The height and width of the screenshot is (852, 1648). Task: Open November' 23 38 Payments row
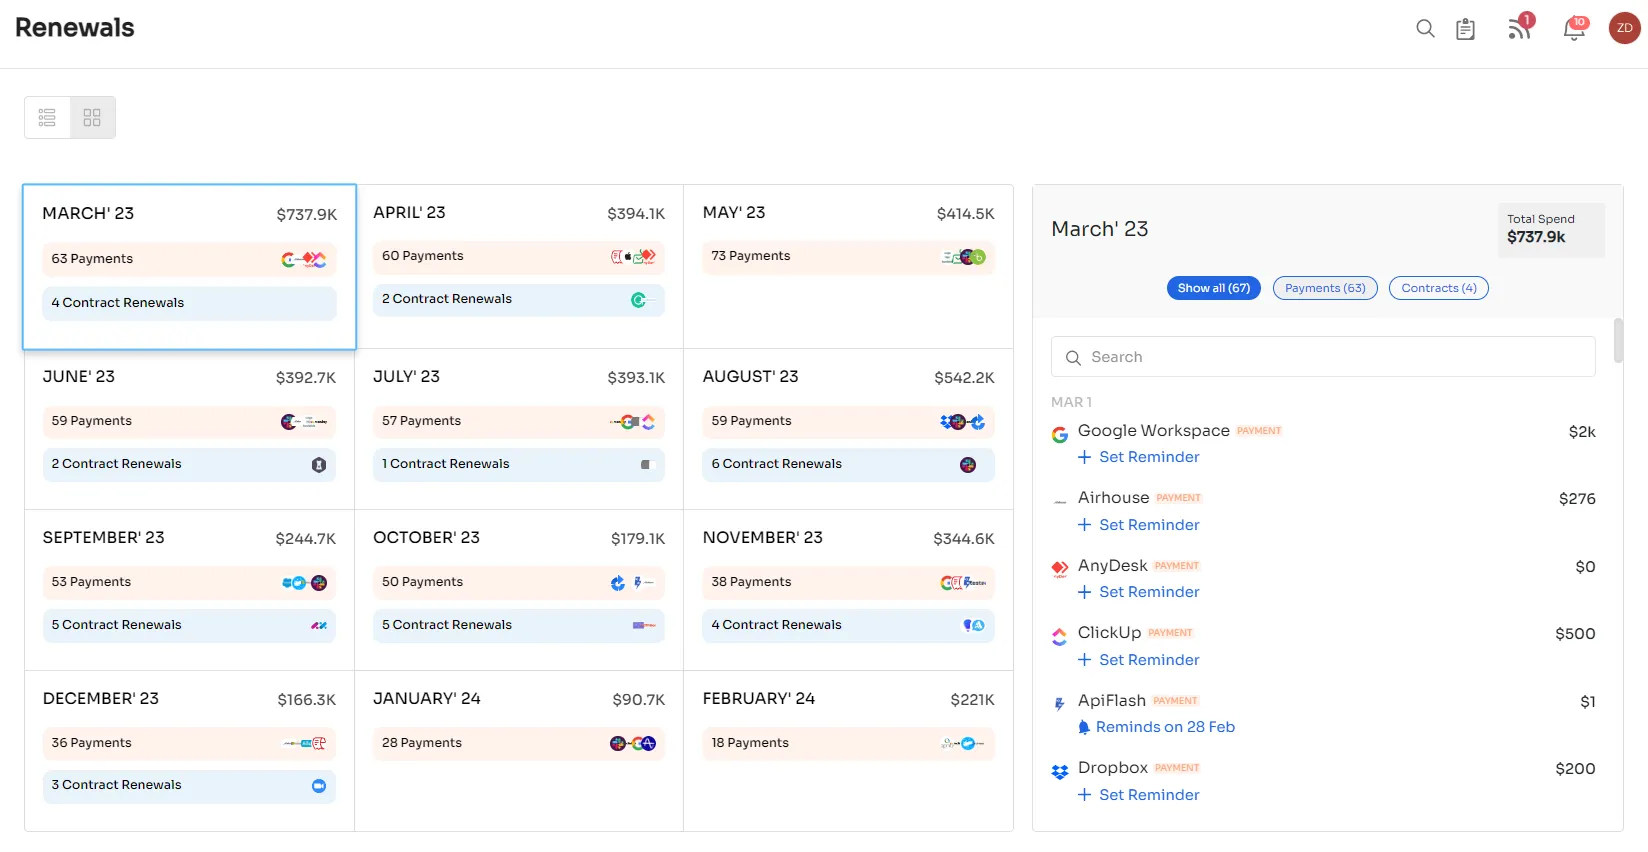tap(848, 582)
